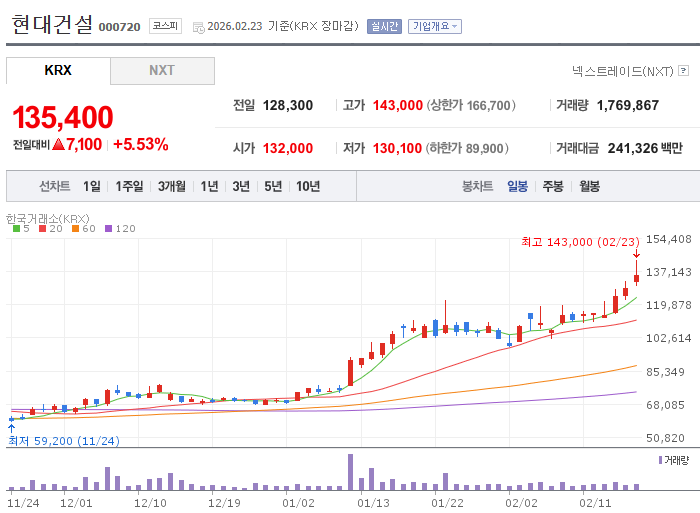Click the tallest volume bar near 01/13

tap(350, 472)
